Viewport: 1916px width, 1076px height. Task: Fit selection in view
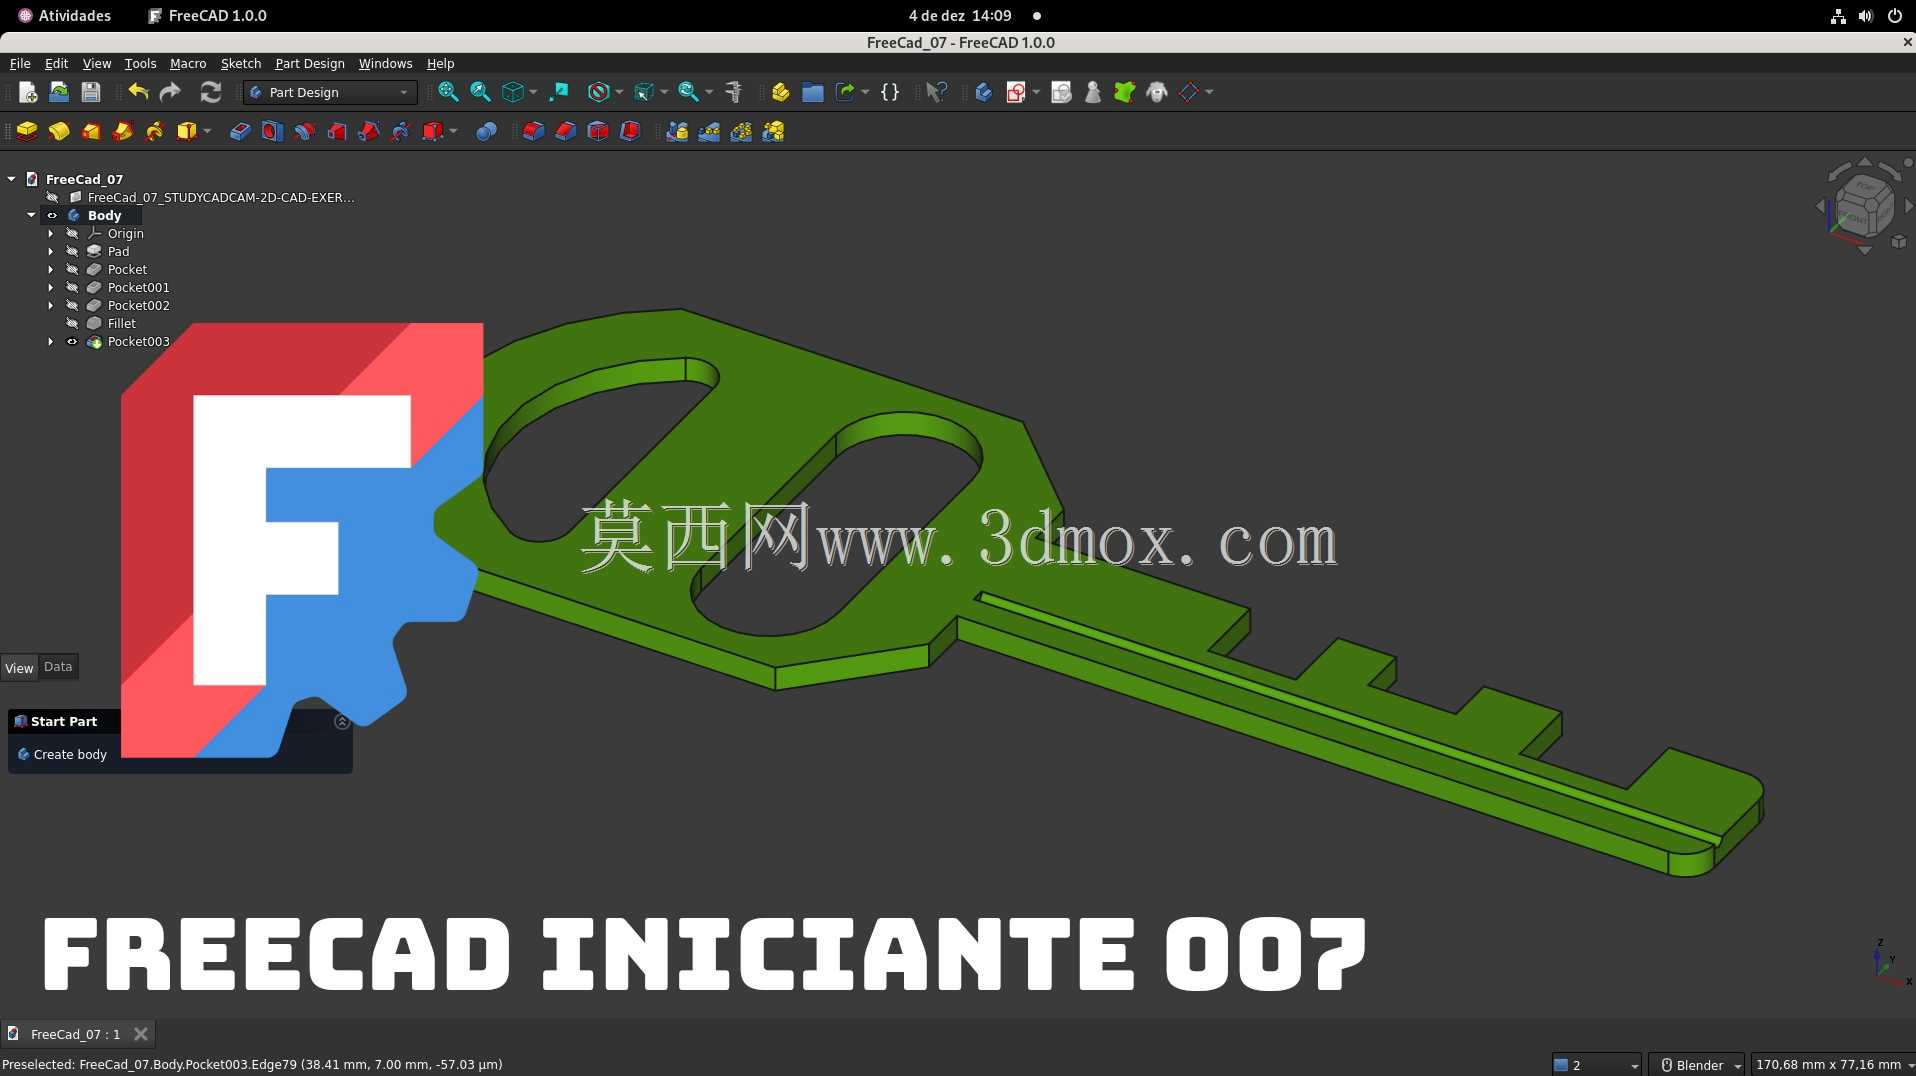click(x=480, y=92)
